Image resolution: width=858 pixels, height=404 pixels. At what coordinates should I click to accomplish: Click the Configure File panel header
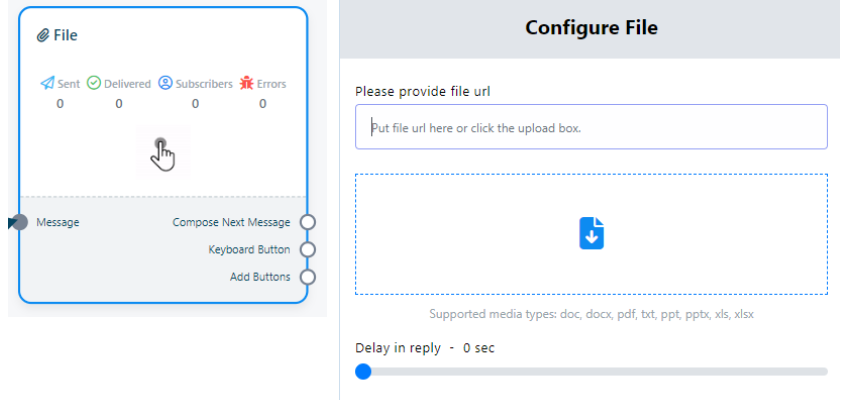pyautogui.click(x=591, y=28)
